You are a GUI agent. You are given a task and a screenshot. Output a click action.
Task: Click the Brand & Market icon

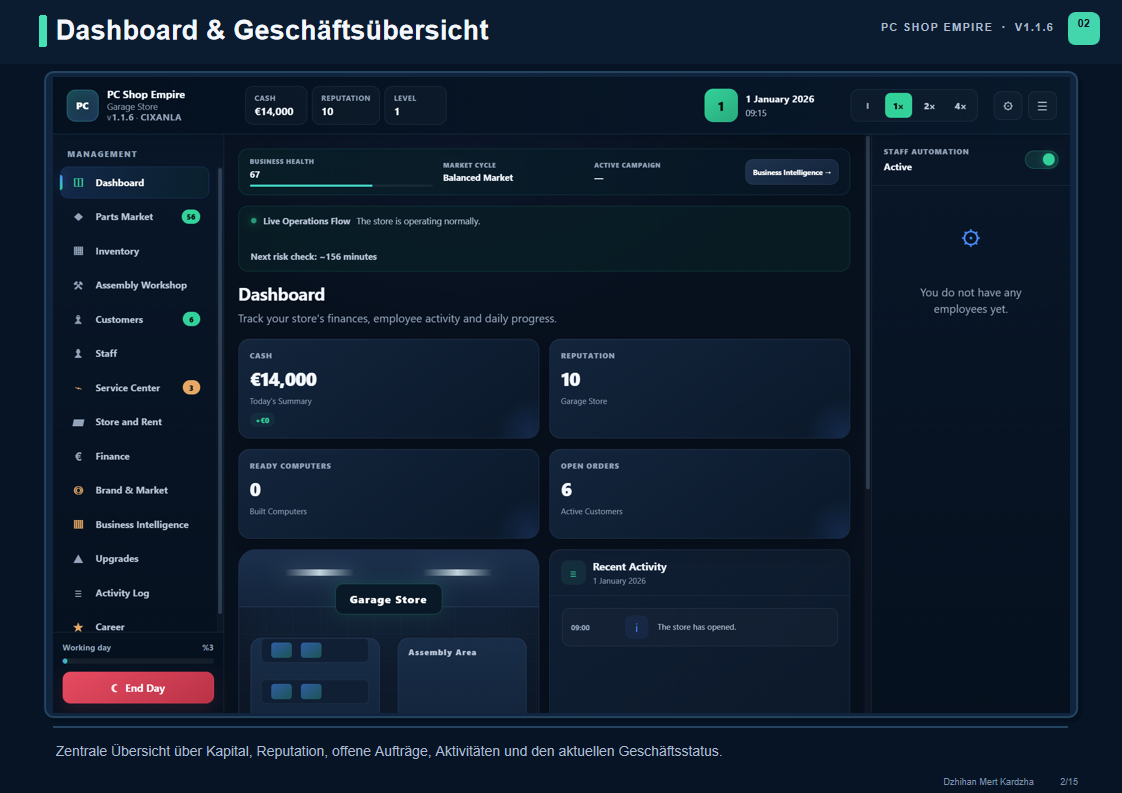point(79,490)
